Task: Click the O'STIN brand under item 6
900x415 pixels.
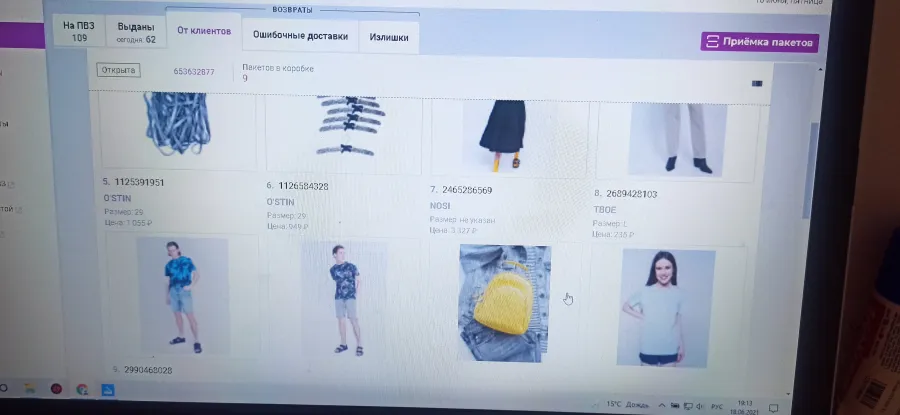Action: [x=280, y=202]
